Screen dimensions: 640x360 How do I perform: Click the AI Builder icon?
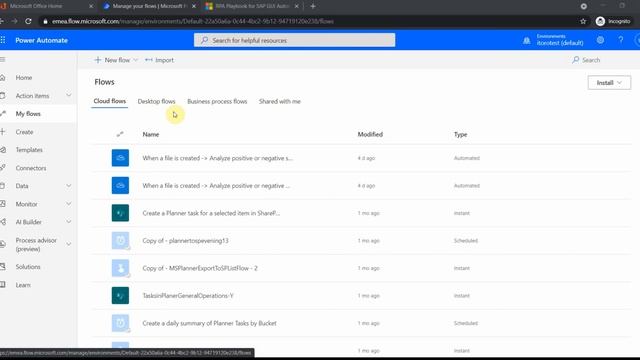click(3, 222)
